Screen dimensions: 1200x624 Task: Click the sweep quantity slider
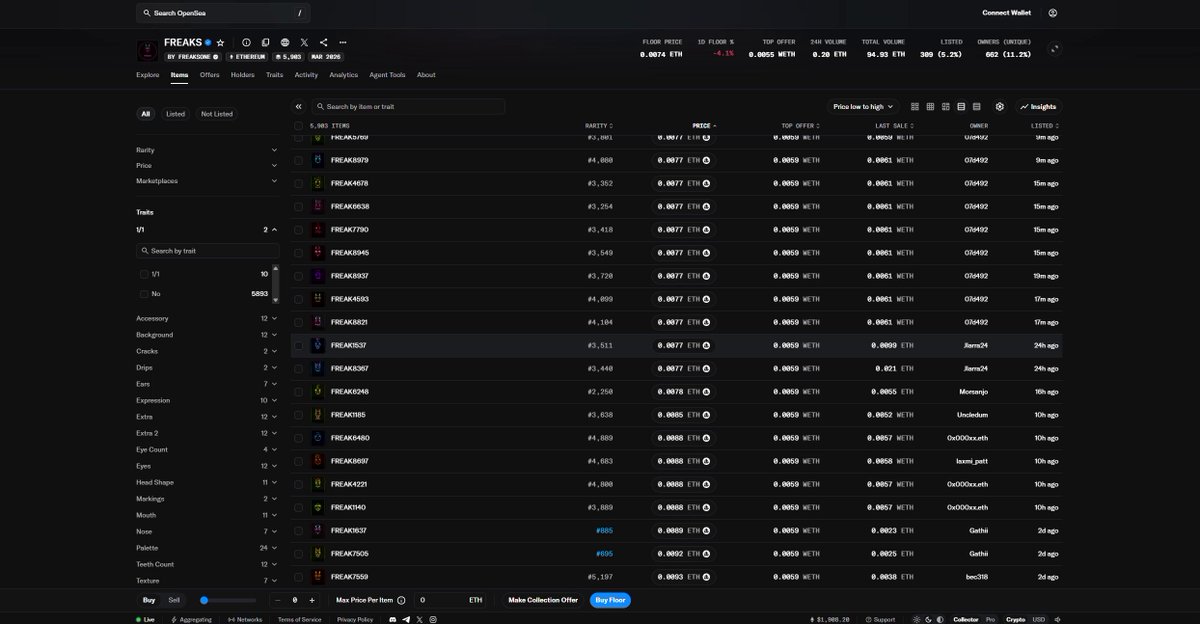click(230, 600)
